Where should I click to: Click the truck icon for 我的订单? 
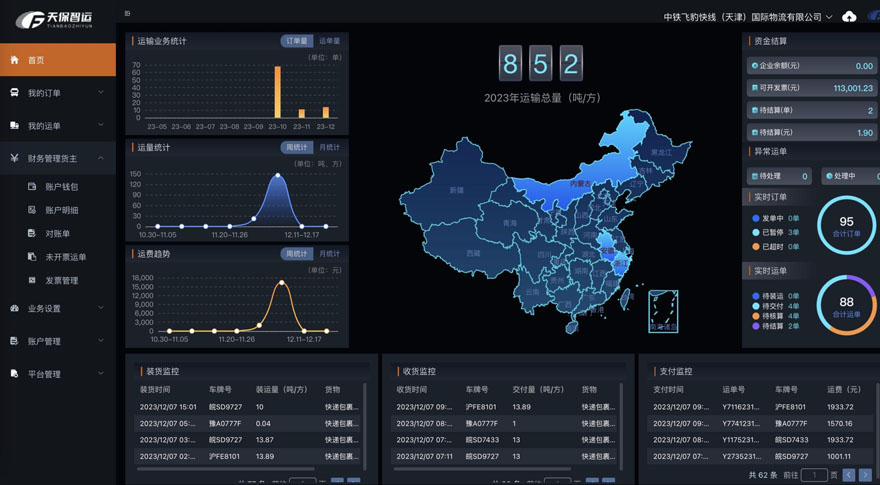click(x=14, y=93)
